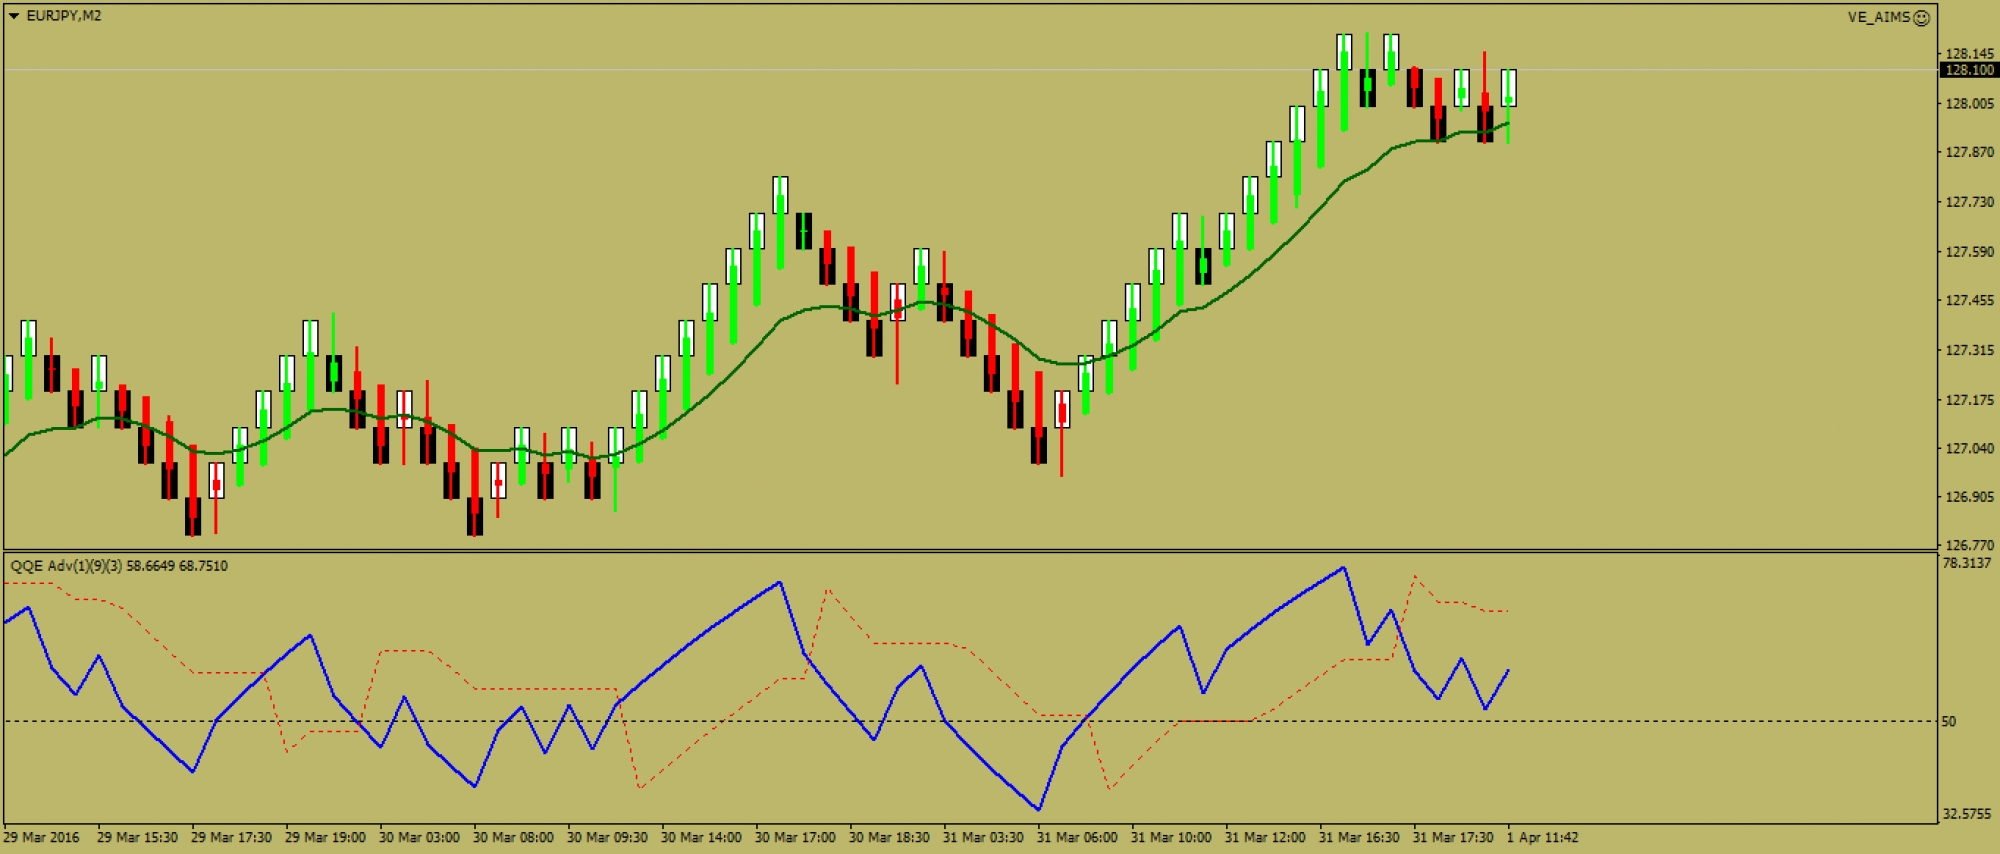Click the 127.730 price scale label
The image size is (2000, 854).
click(1969, 202)
